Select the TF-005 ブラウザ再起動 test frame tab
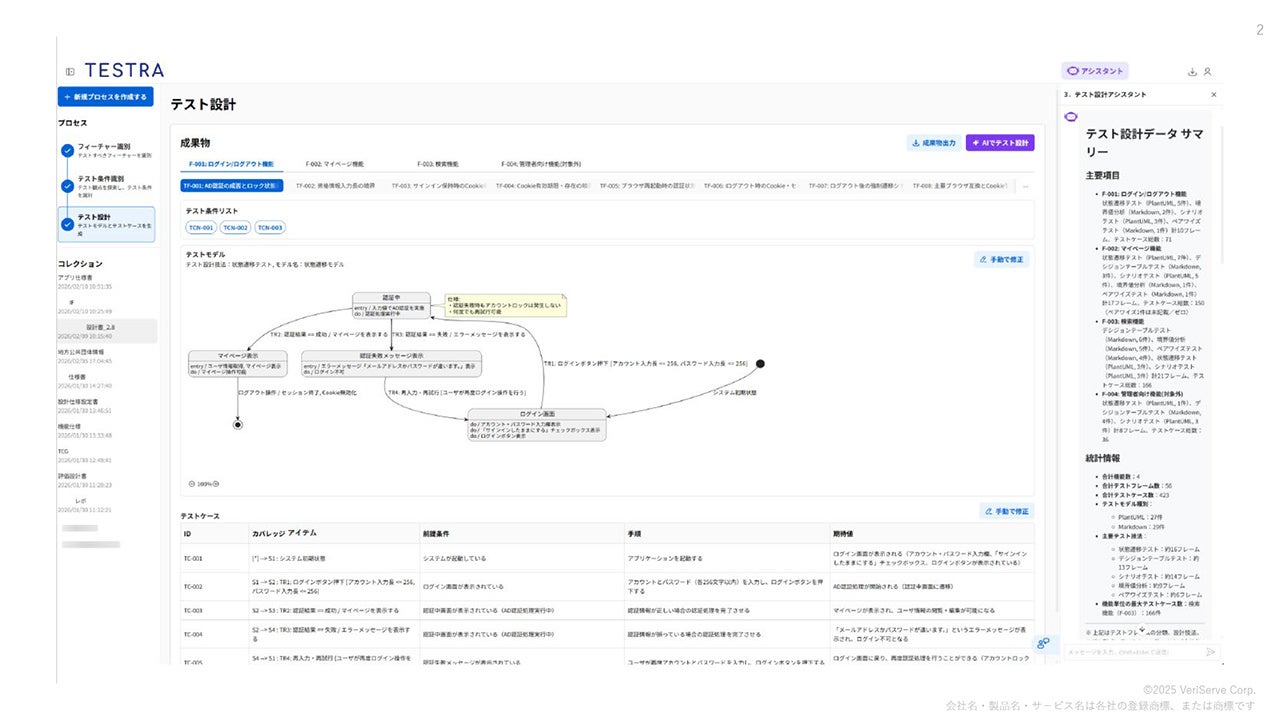1280x720 pixels. tap(647, 186)
